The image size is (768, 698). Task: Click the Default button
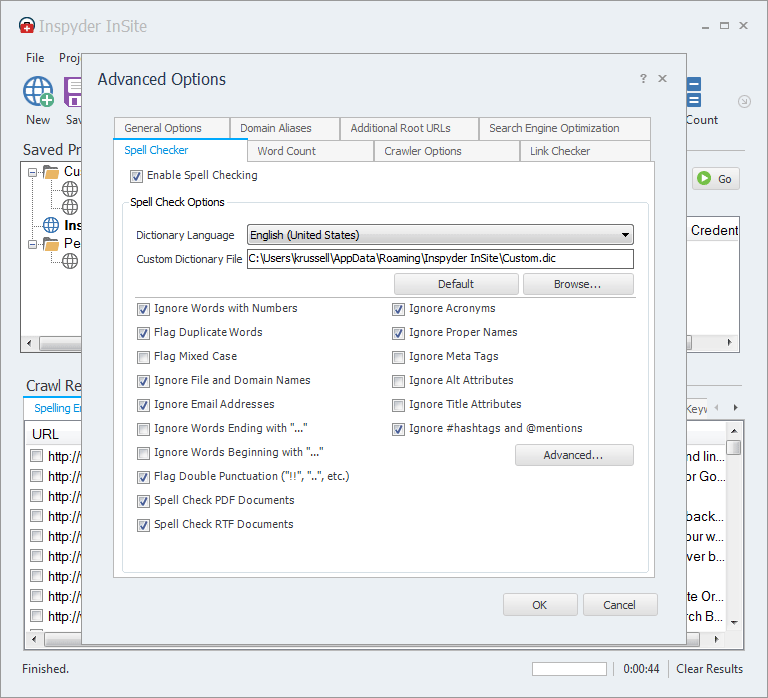click(x=456, y=284)
